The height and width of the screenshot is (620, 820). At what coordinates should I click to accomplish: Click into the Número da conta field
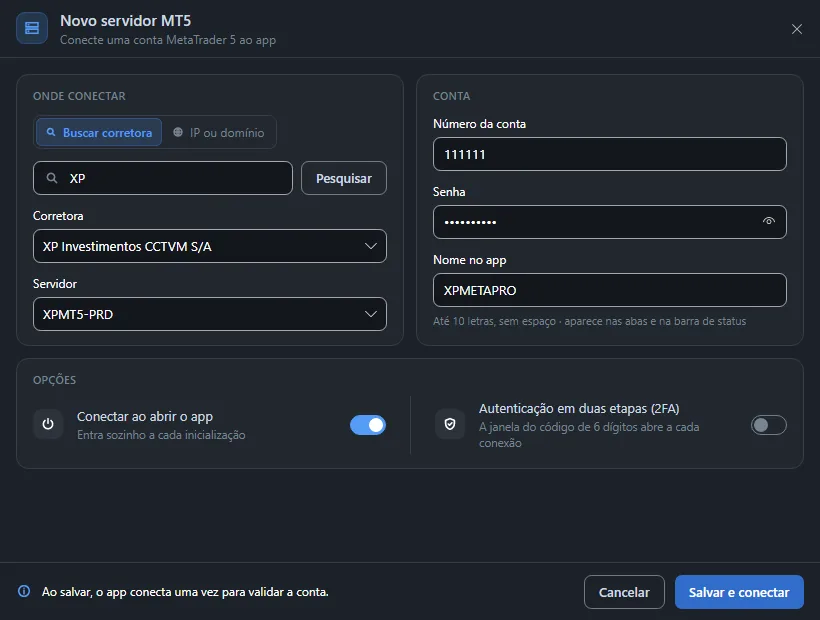tap(610, 154)
